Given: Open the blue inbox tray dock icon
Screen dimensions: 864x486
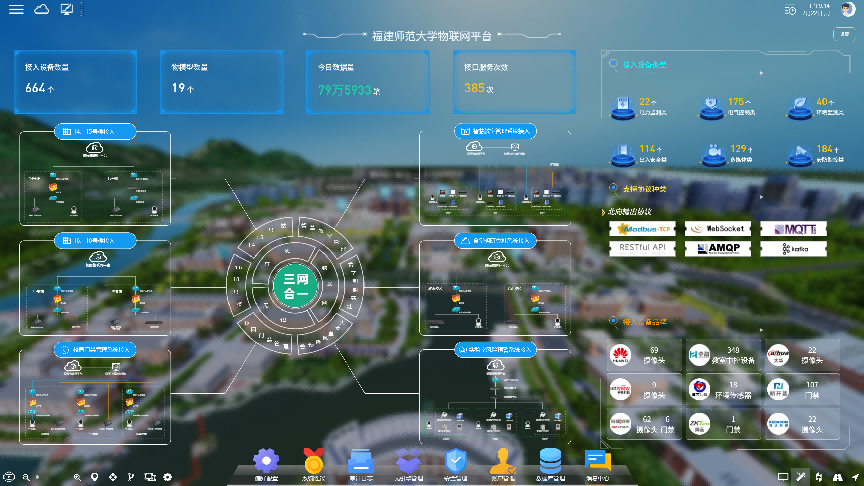Looking at the screenshot, I should (x=361, y=462).
